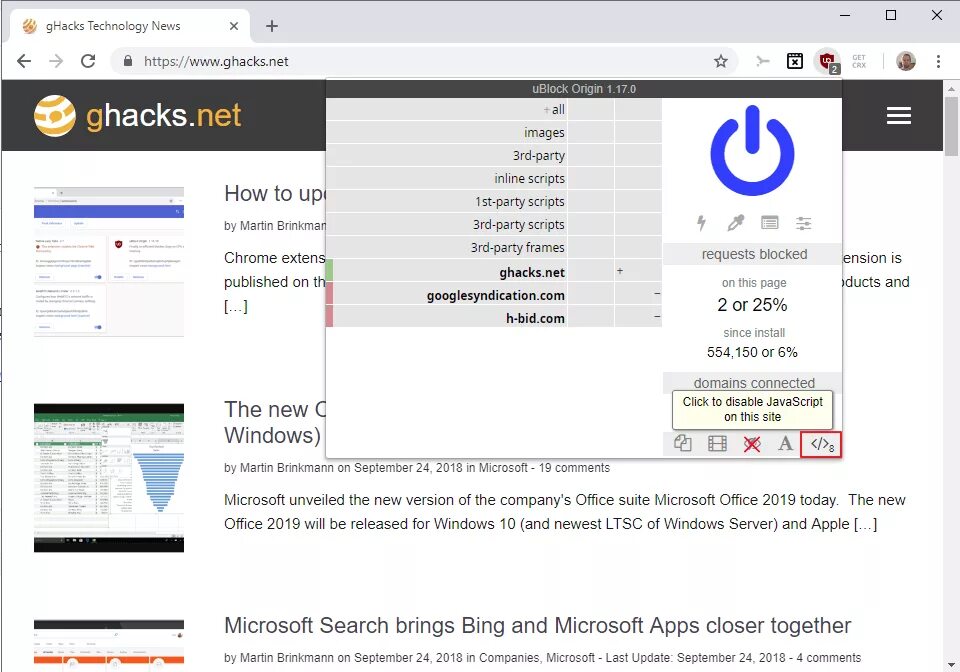The width and height of the screenshot is (960, 672).
Task: Disable JavaScript with the </> icon
Action: 822,444
